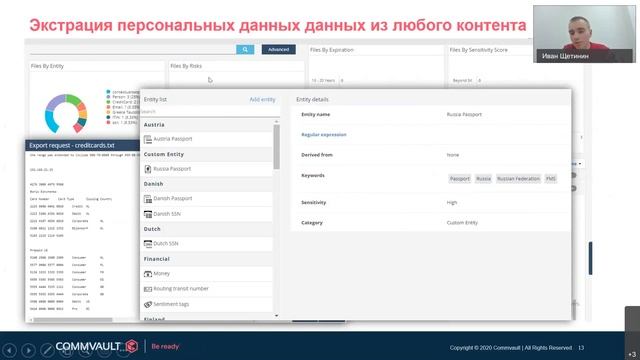This screenshot has height=360, width=640.
Task: Click the Commvault logo in footer
Action: pos(97,347)
